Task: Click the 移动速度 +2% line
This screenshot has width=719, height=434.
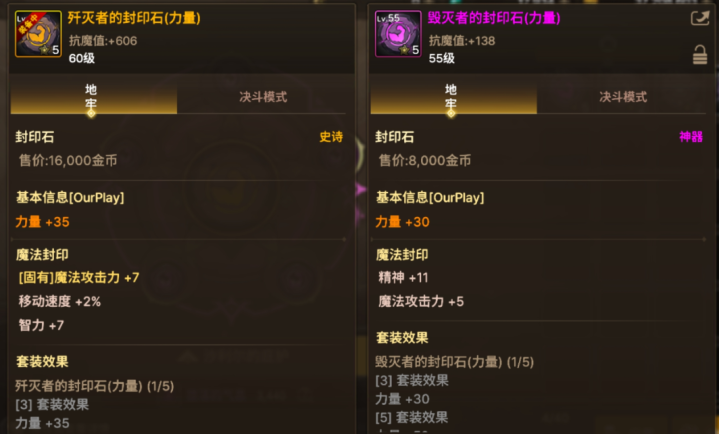Action: point(60,301)
